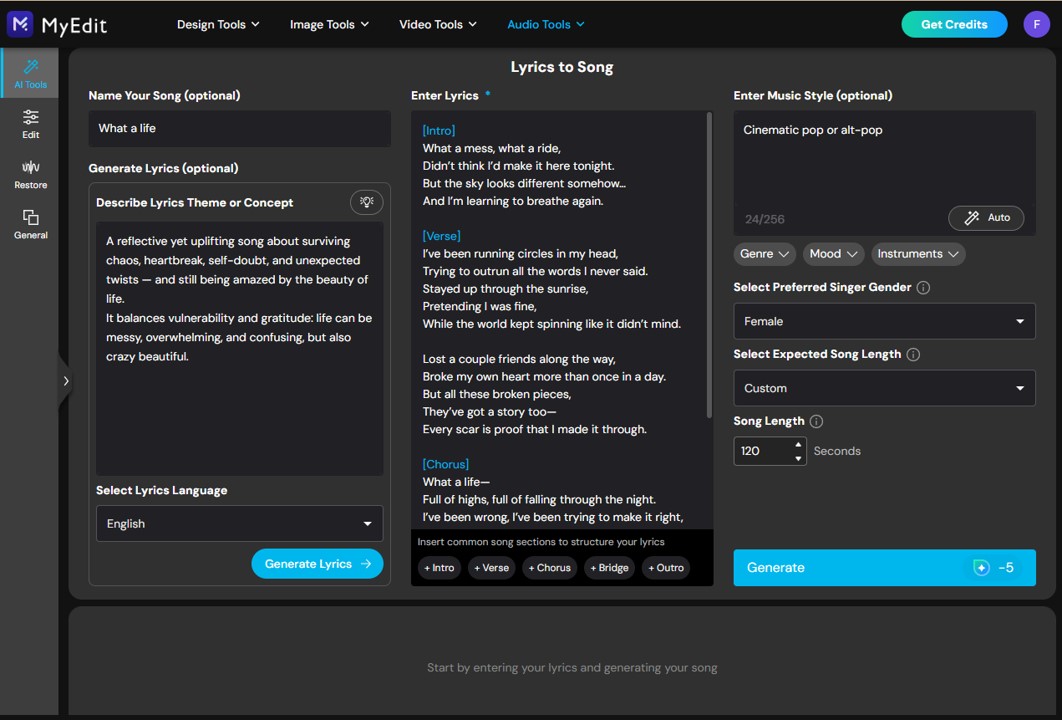Open user profile avatar F

click(1036, 24)
